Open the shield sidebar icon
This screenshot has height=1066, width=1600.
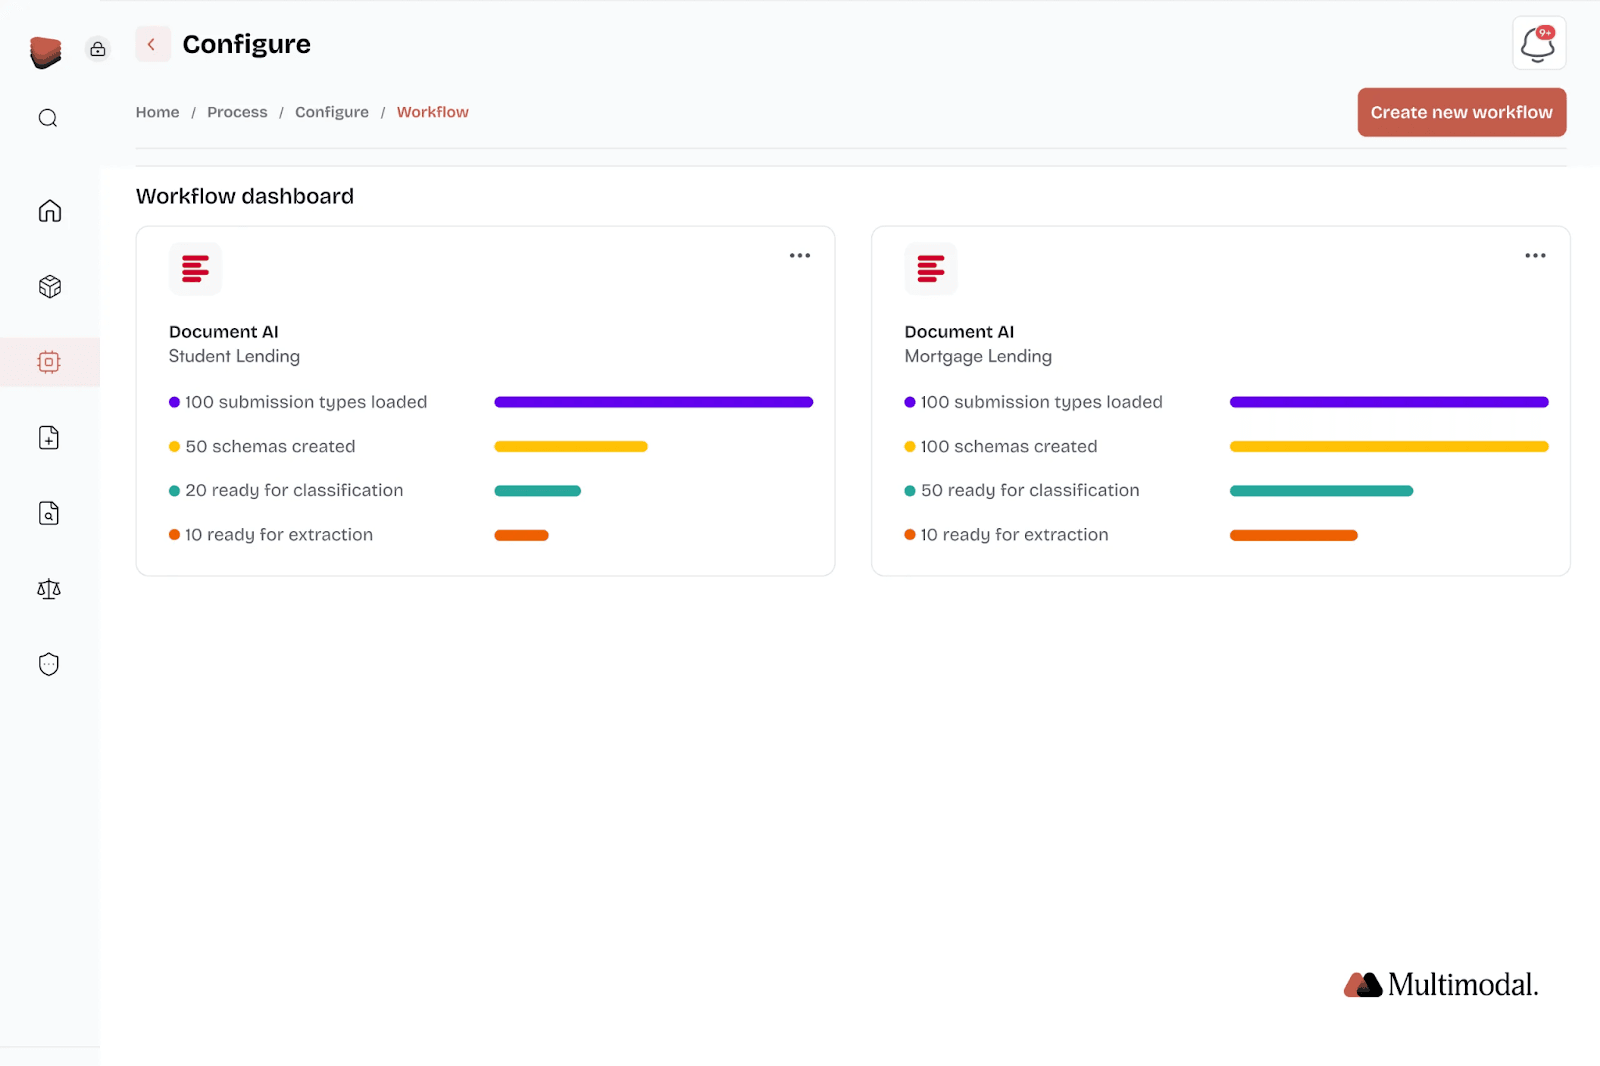(49, 664)
